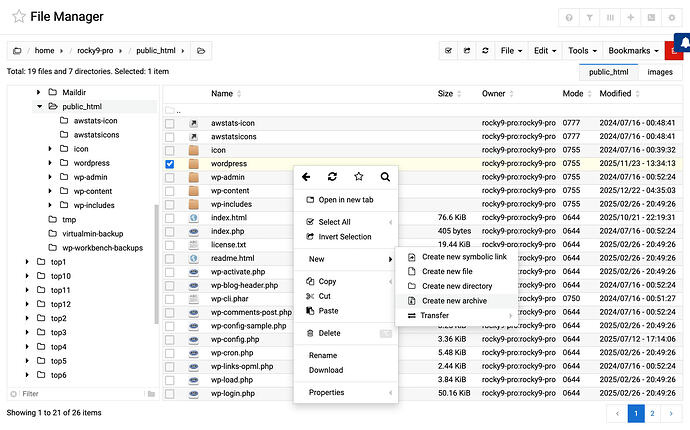Uncheck the wordpress folder checkbox
Image resolution: width=690 pixels, height=430 pixels.
pos(169,163)
